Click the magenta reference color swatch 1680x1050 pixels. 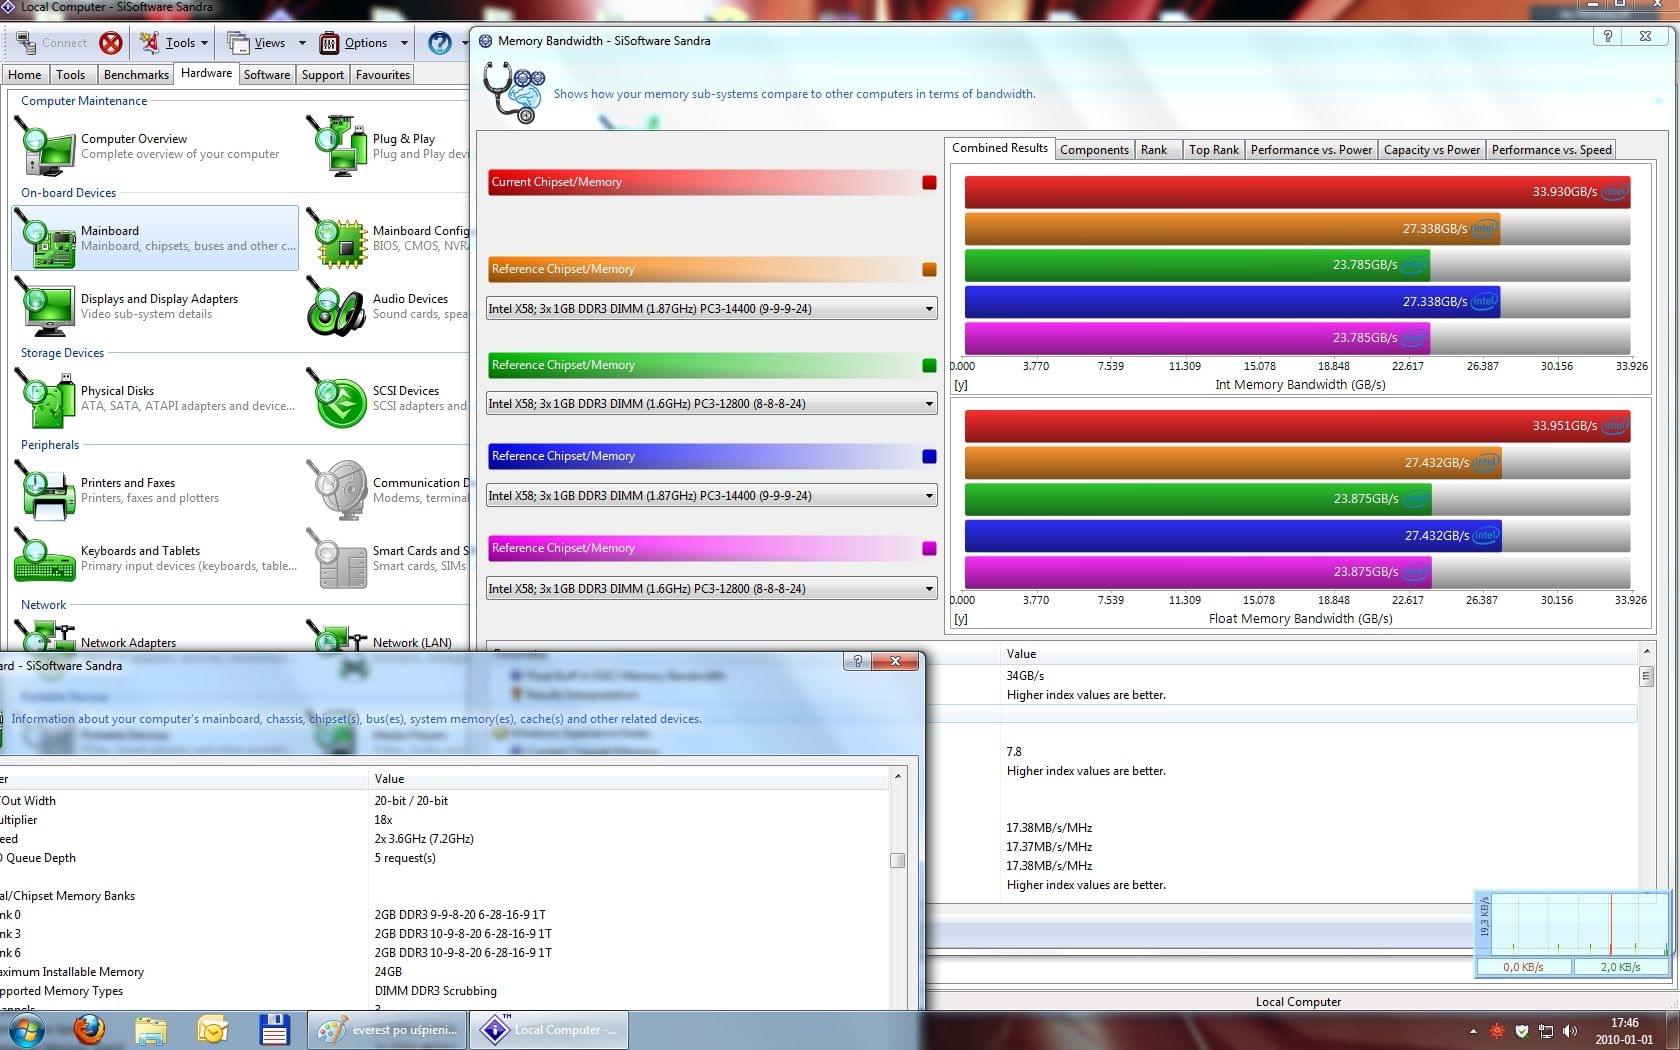[929, 548]
